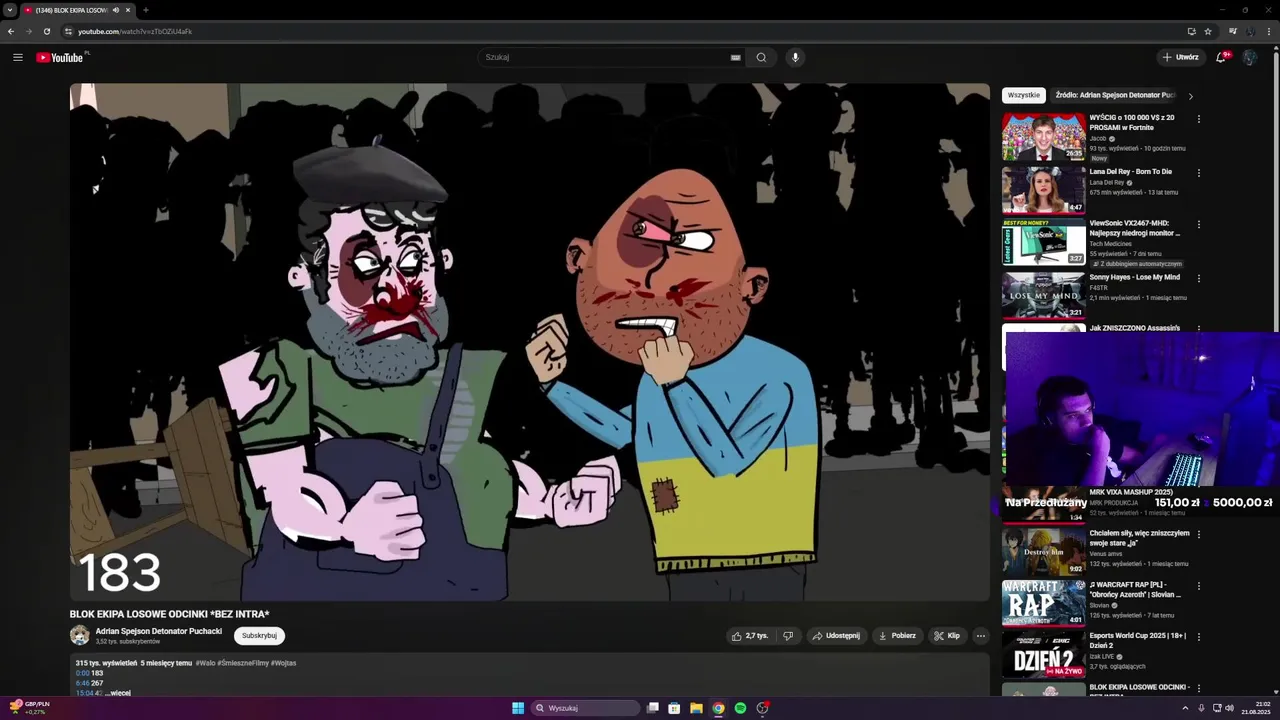Open Chrome profile avatar in toolbar
1280x720 pixels.
coord(1249,31)
